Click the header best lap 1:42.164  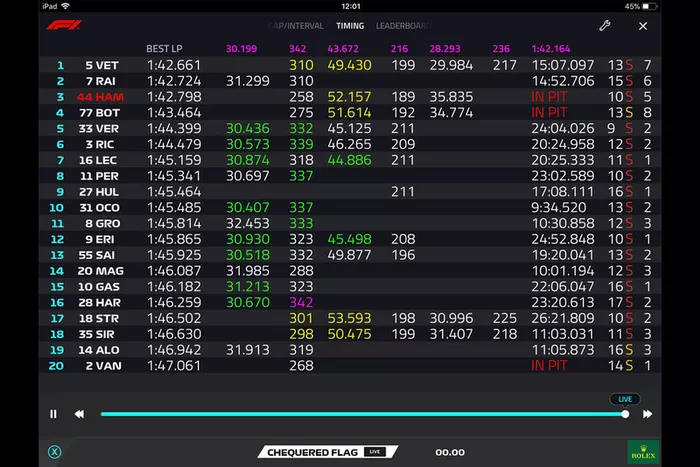(x=551, y=49)
